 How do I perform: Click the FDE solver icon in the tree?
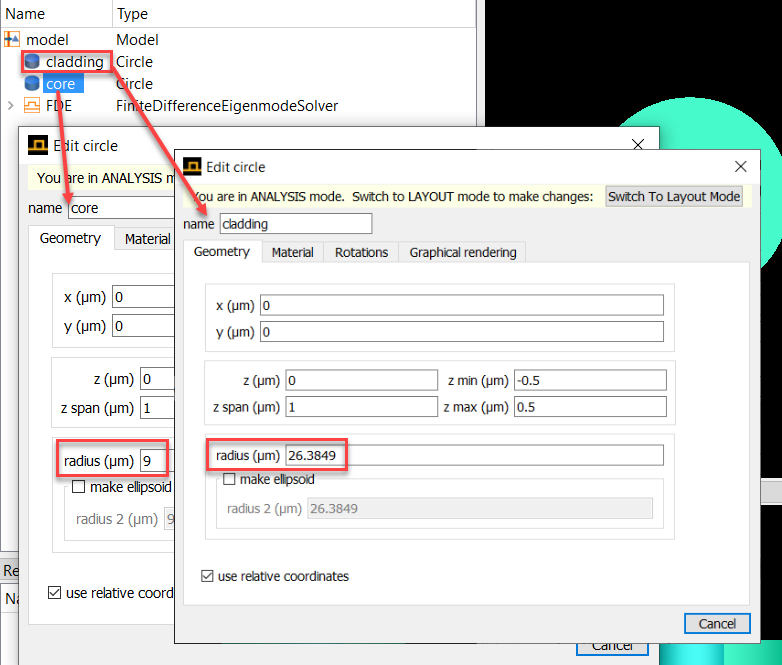pyautogui.click(x=32, y=105)
